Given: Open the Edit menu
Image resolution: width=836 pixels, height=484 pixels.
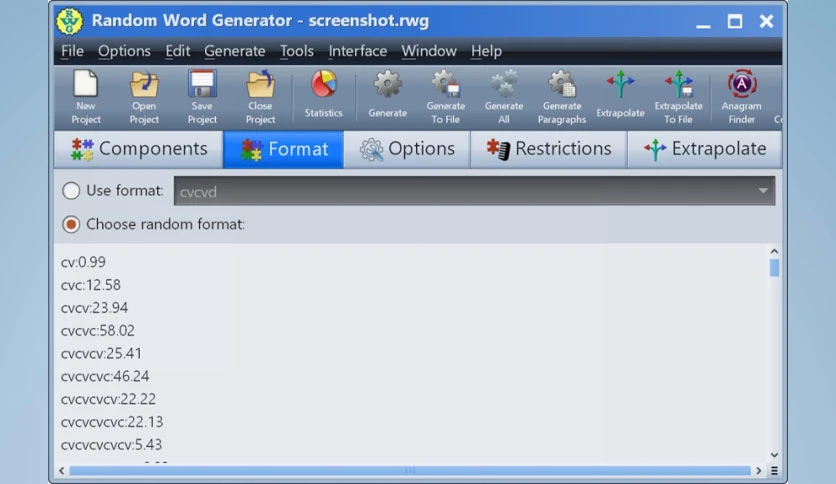Looking at the screenshot, I should tap(178, 51).
